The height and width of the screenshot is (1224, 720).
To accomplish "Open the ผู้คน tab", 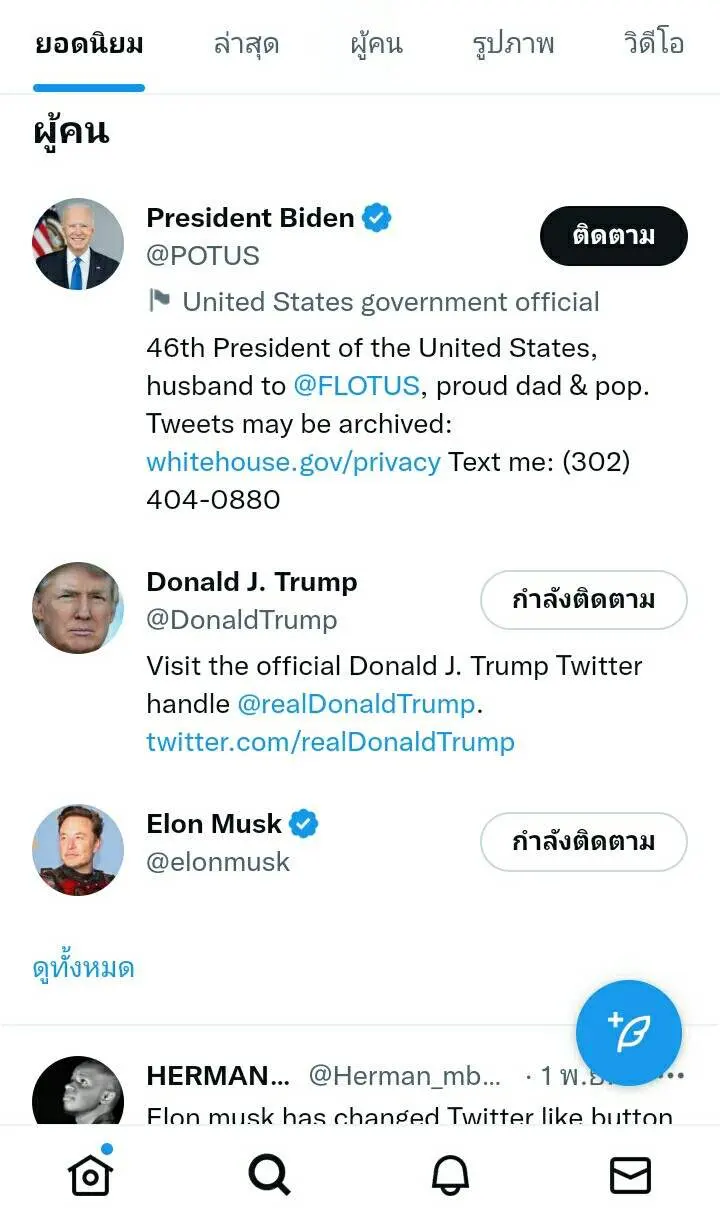I will (376, 45).
